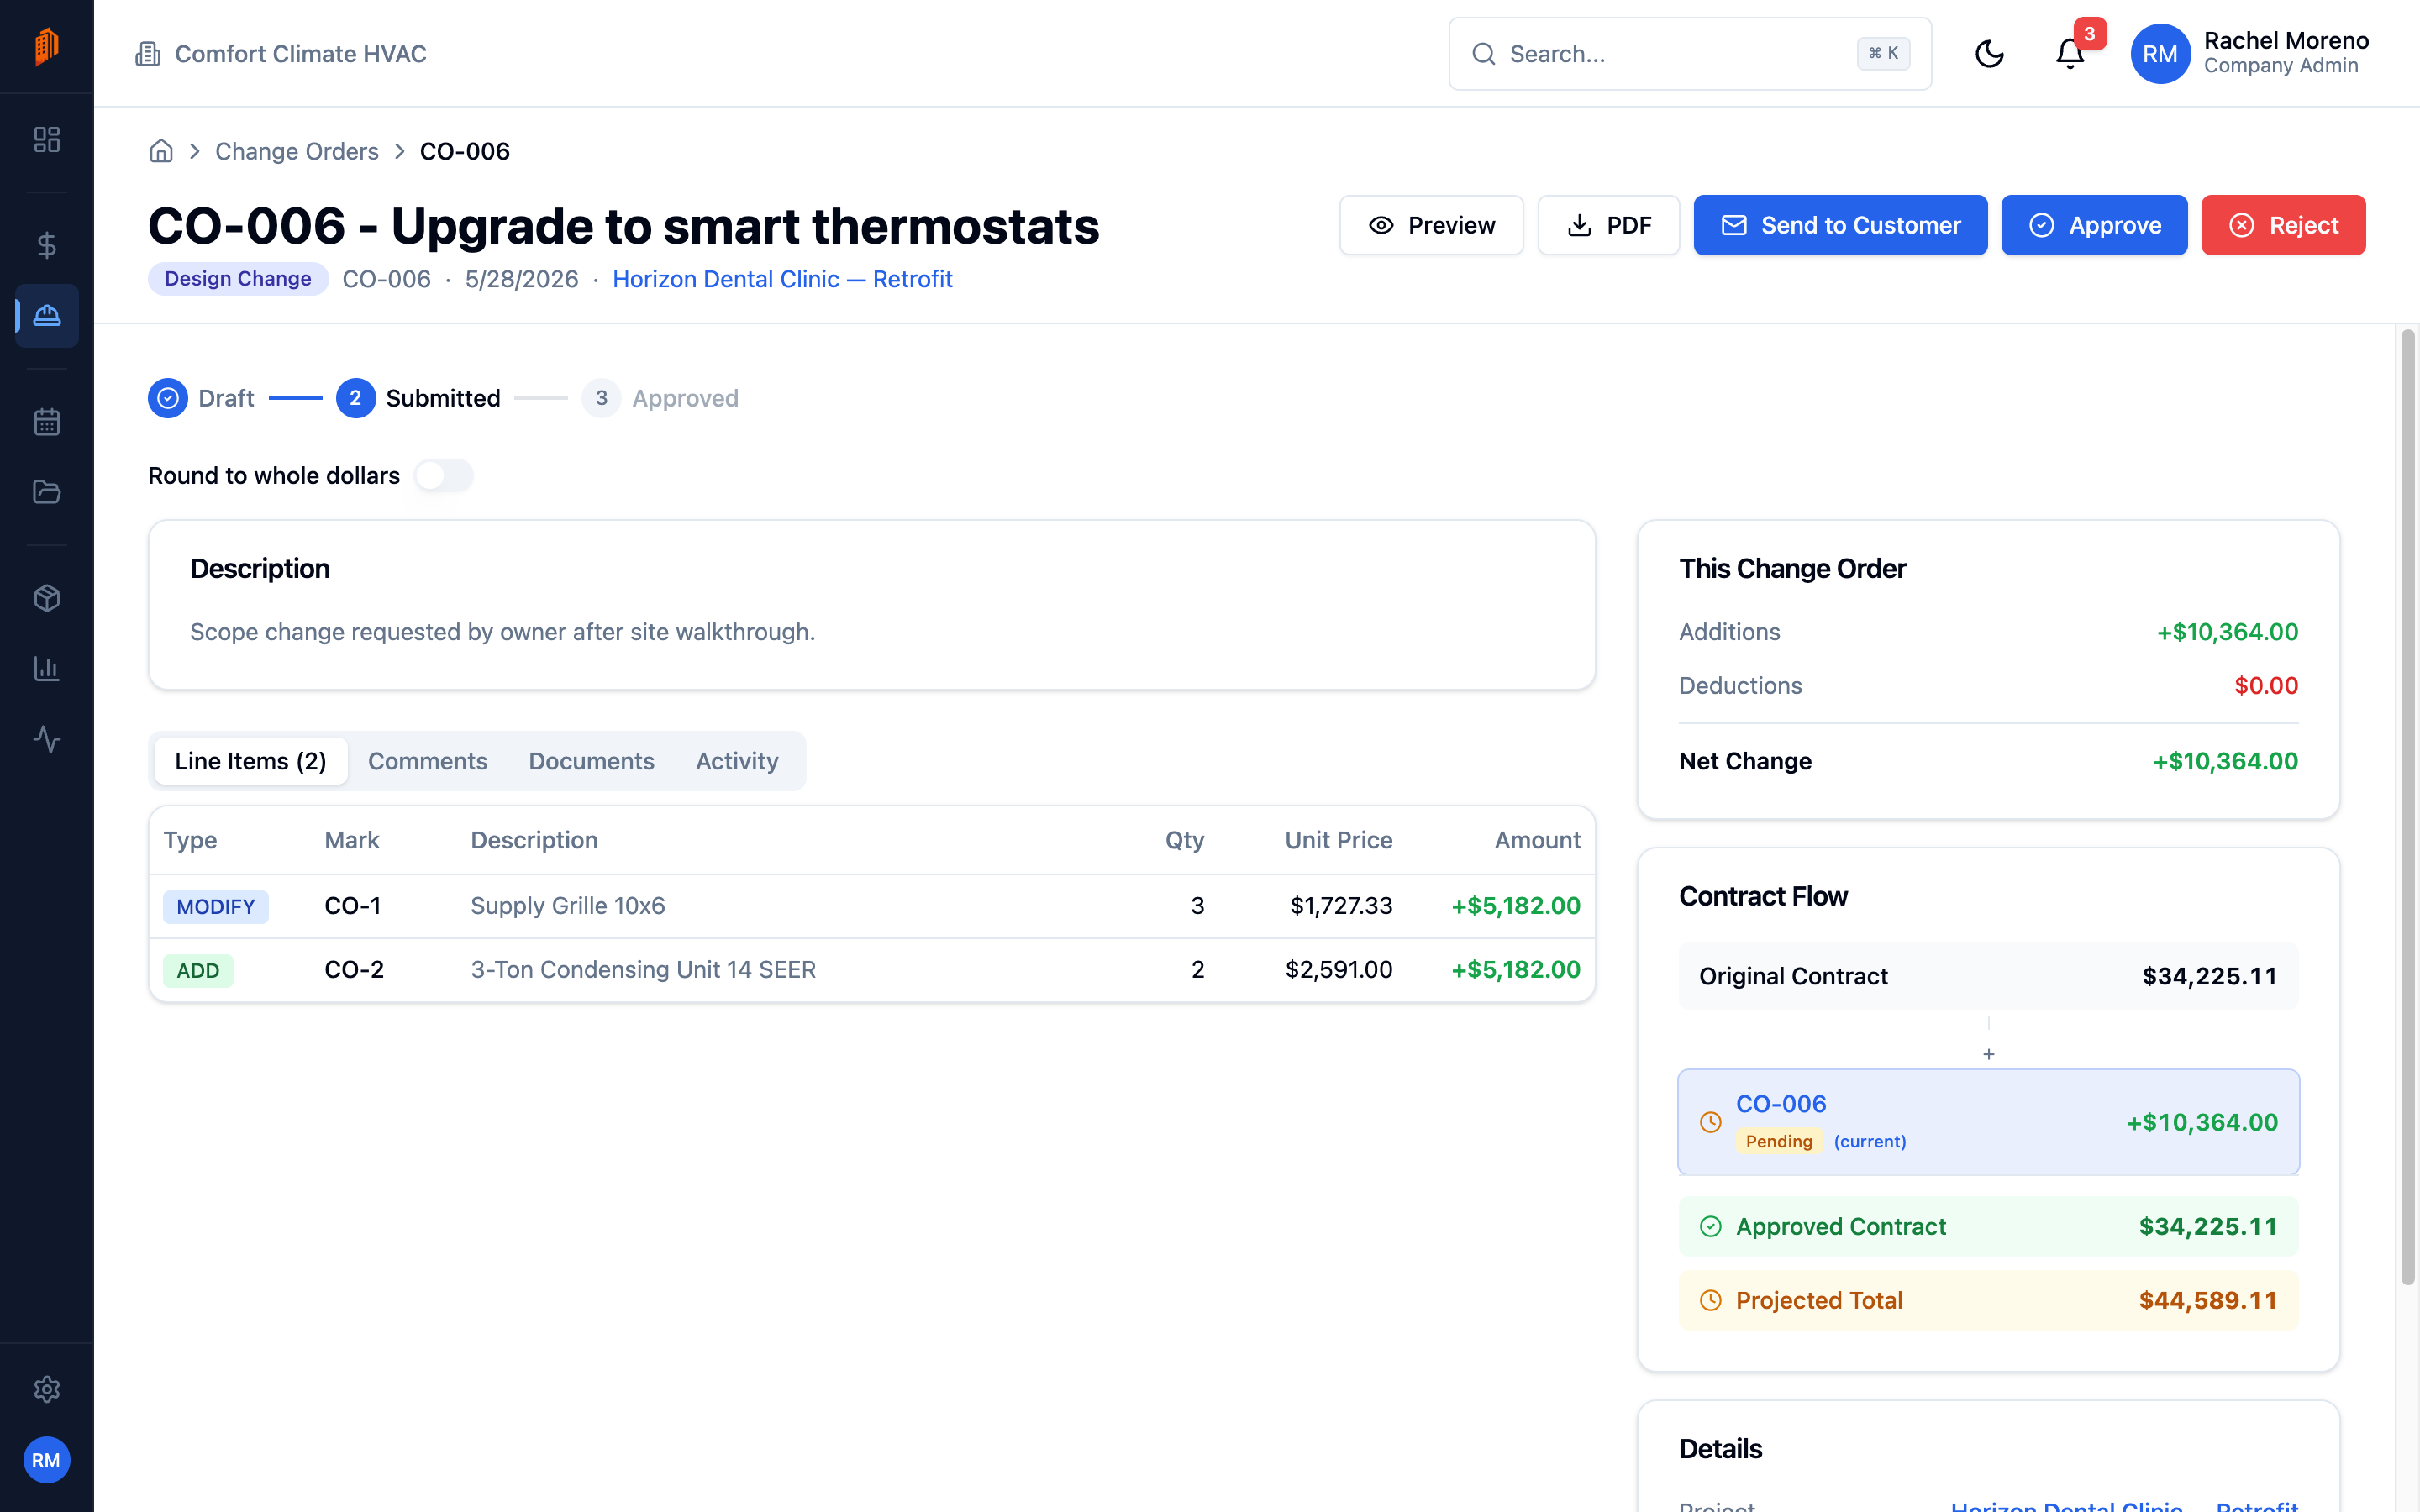Click the home icon in breadcrumb
This screenshot has width=2420, height=1512.
pyautogui.click(x=161, y=151)
